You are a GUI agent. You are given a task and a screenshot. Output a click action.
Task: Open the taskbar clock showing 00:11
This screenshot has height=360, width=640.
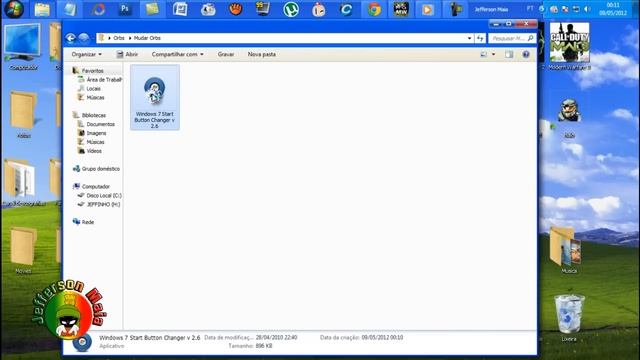(x=613, y=9)
